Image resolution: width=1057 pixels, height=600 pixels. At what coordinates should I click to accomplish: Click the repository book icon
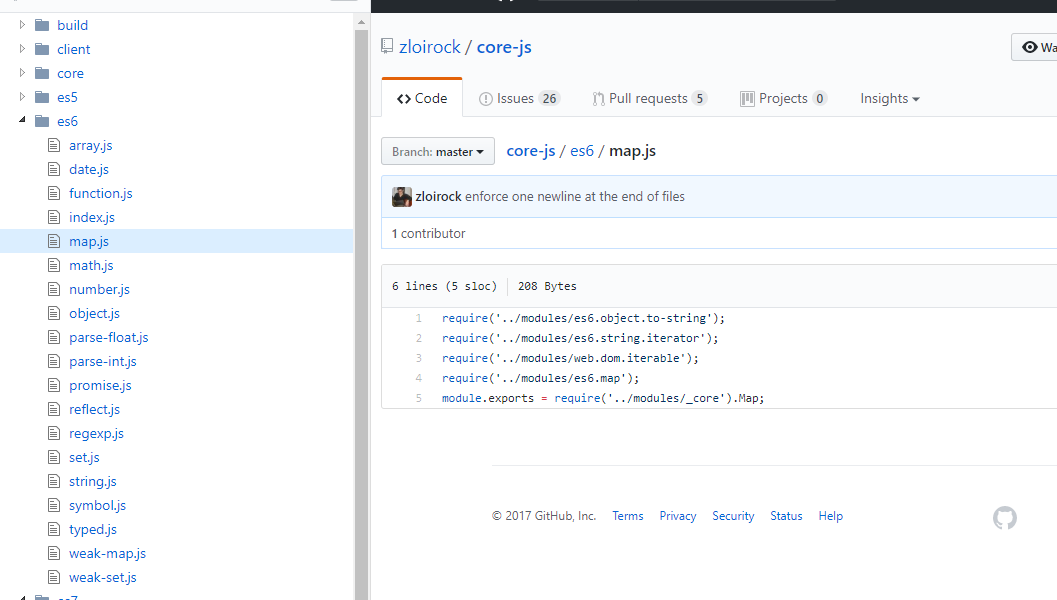tap(387, 46)
